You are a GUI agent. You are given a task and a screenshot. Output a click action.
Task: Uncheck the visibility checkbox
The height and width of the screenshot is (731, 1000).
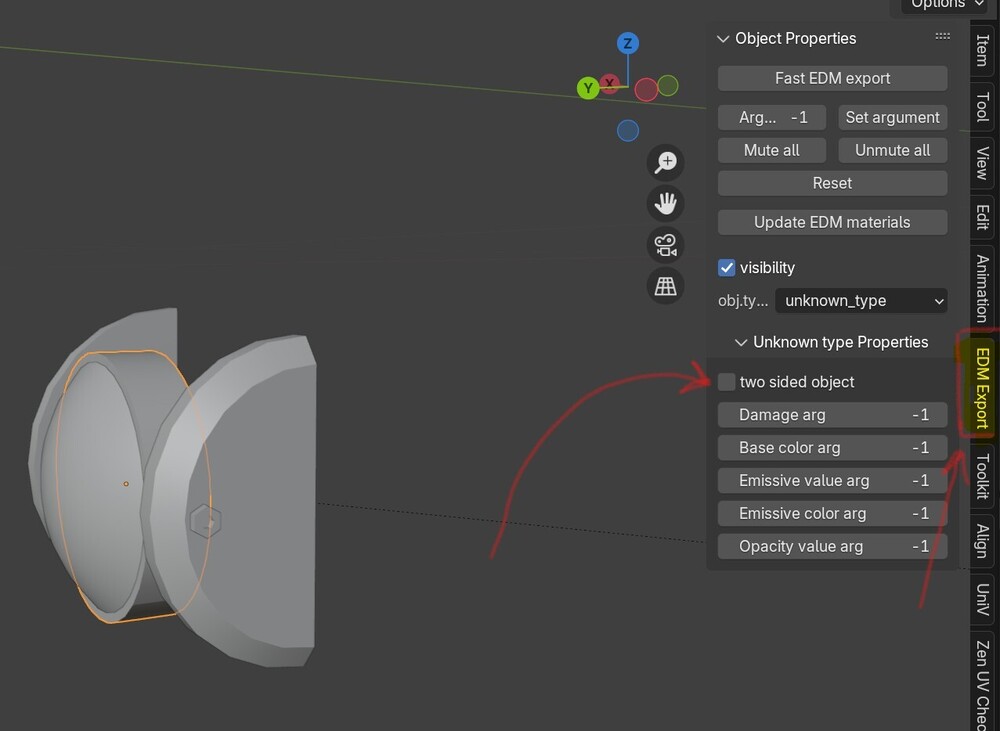(x=726, y=268)
